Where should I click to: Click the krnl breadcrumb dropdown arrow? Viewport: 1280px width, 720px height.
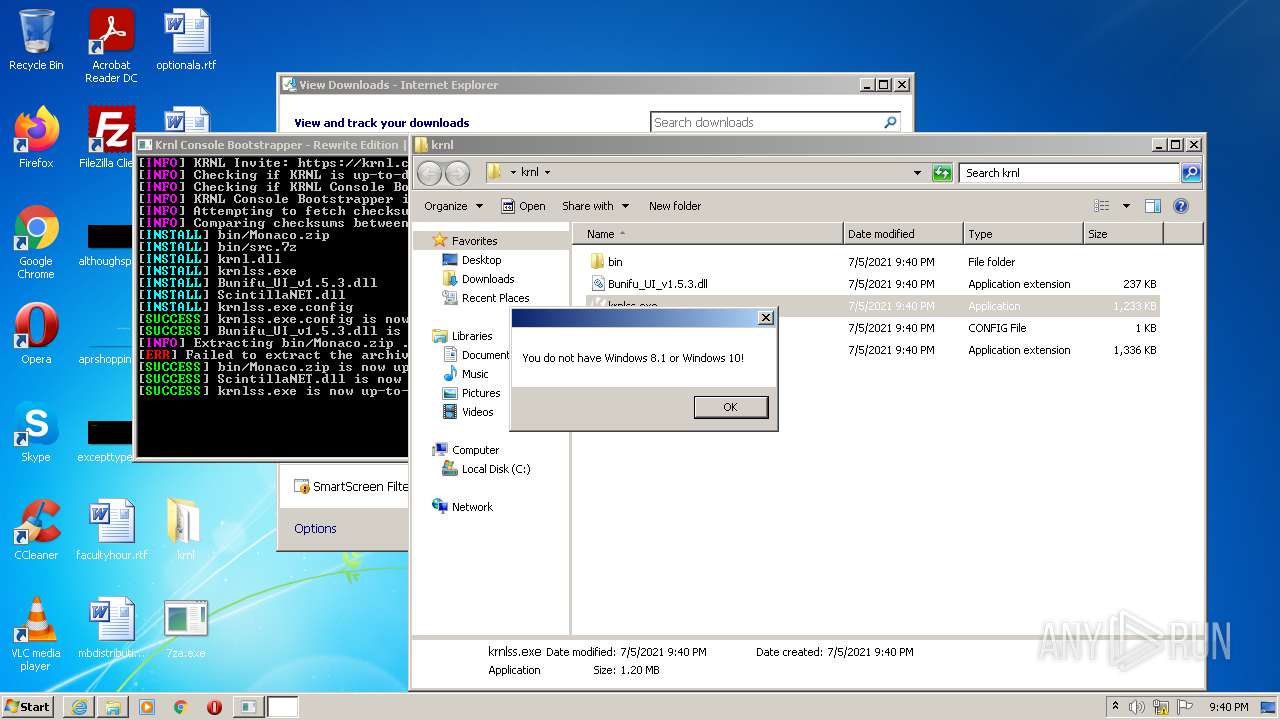pyautogui.click(x=547, y=173)
